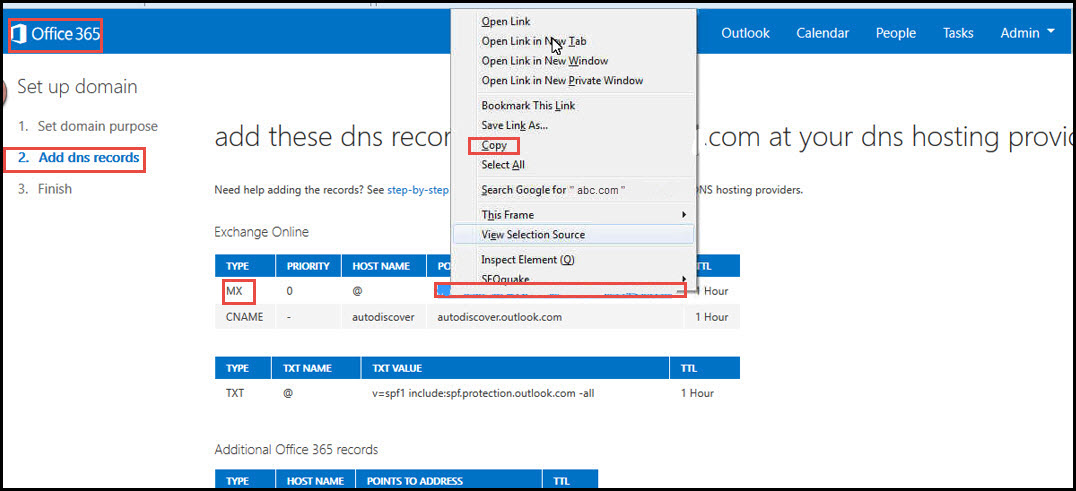Choose 'Copy' in the context menu
1076x491 pixels.
tap(494, 145)
